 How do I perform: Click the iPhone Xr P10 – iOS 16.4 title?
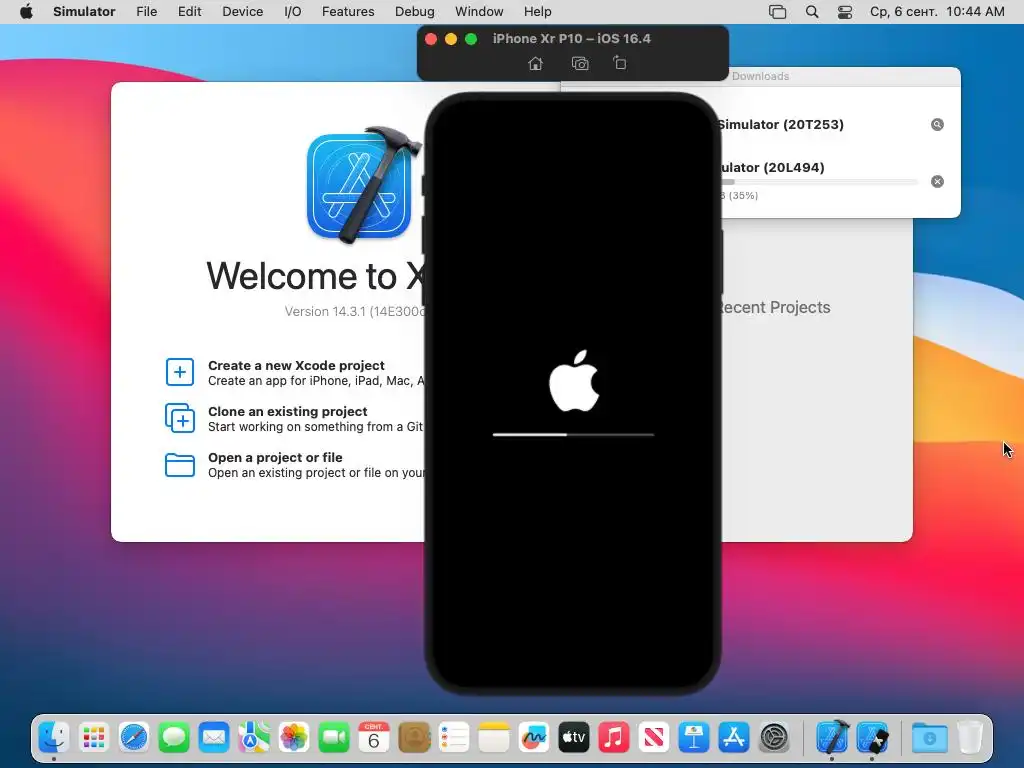(571, 39)
